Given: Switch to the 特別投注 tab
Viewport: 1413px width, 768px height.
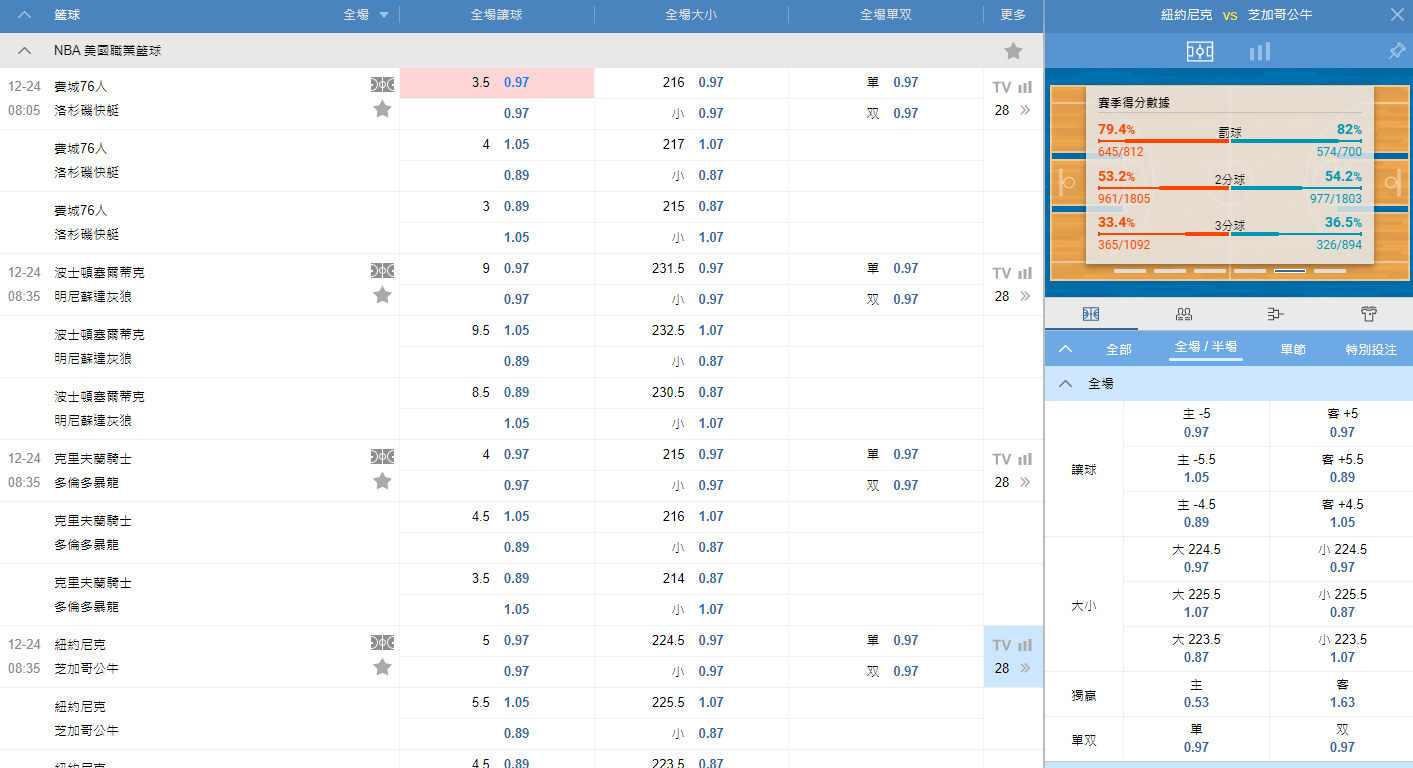Looking at the screenshot, I should (1371, 349).
